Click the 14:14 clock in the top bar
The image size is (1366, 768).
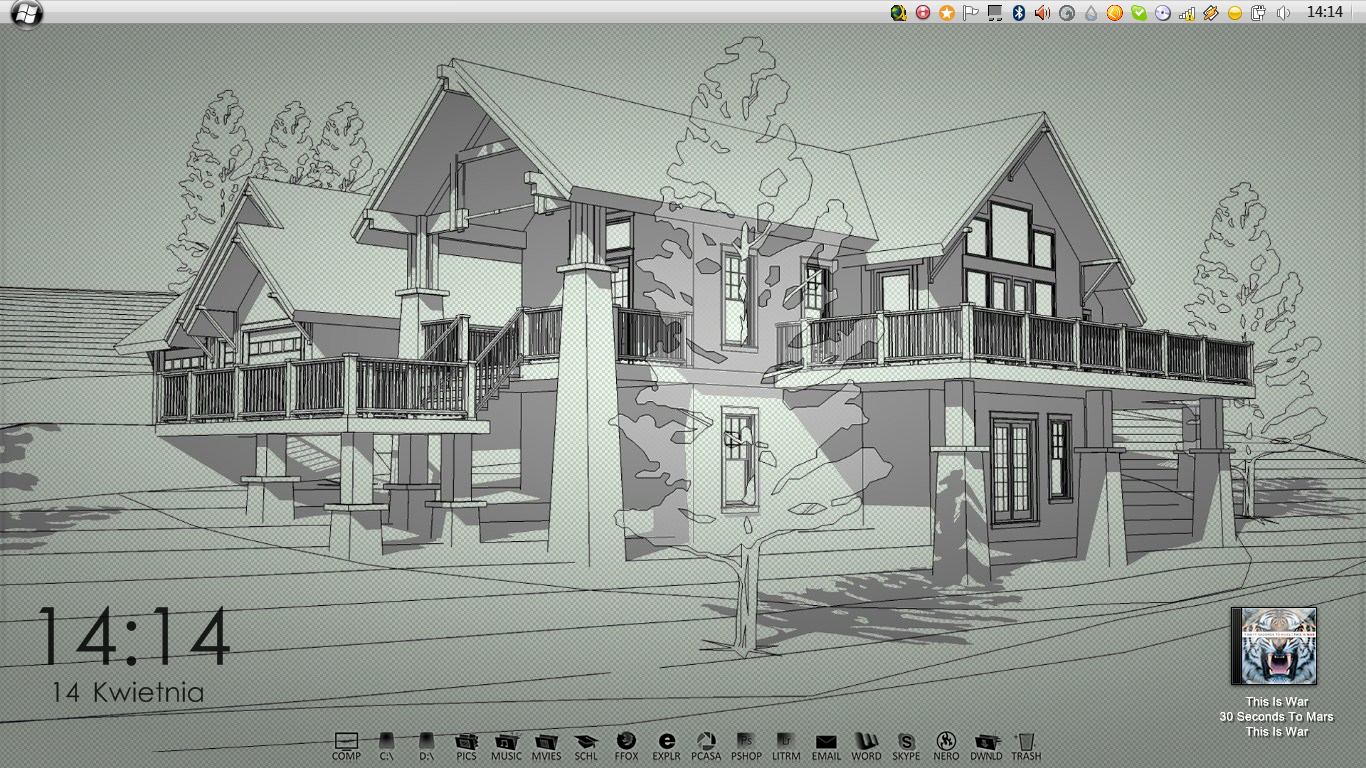[1324, 12]
